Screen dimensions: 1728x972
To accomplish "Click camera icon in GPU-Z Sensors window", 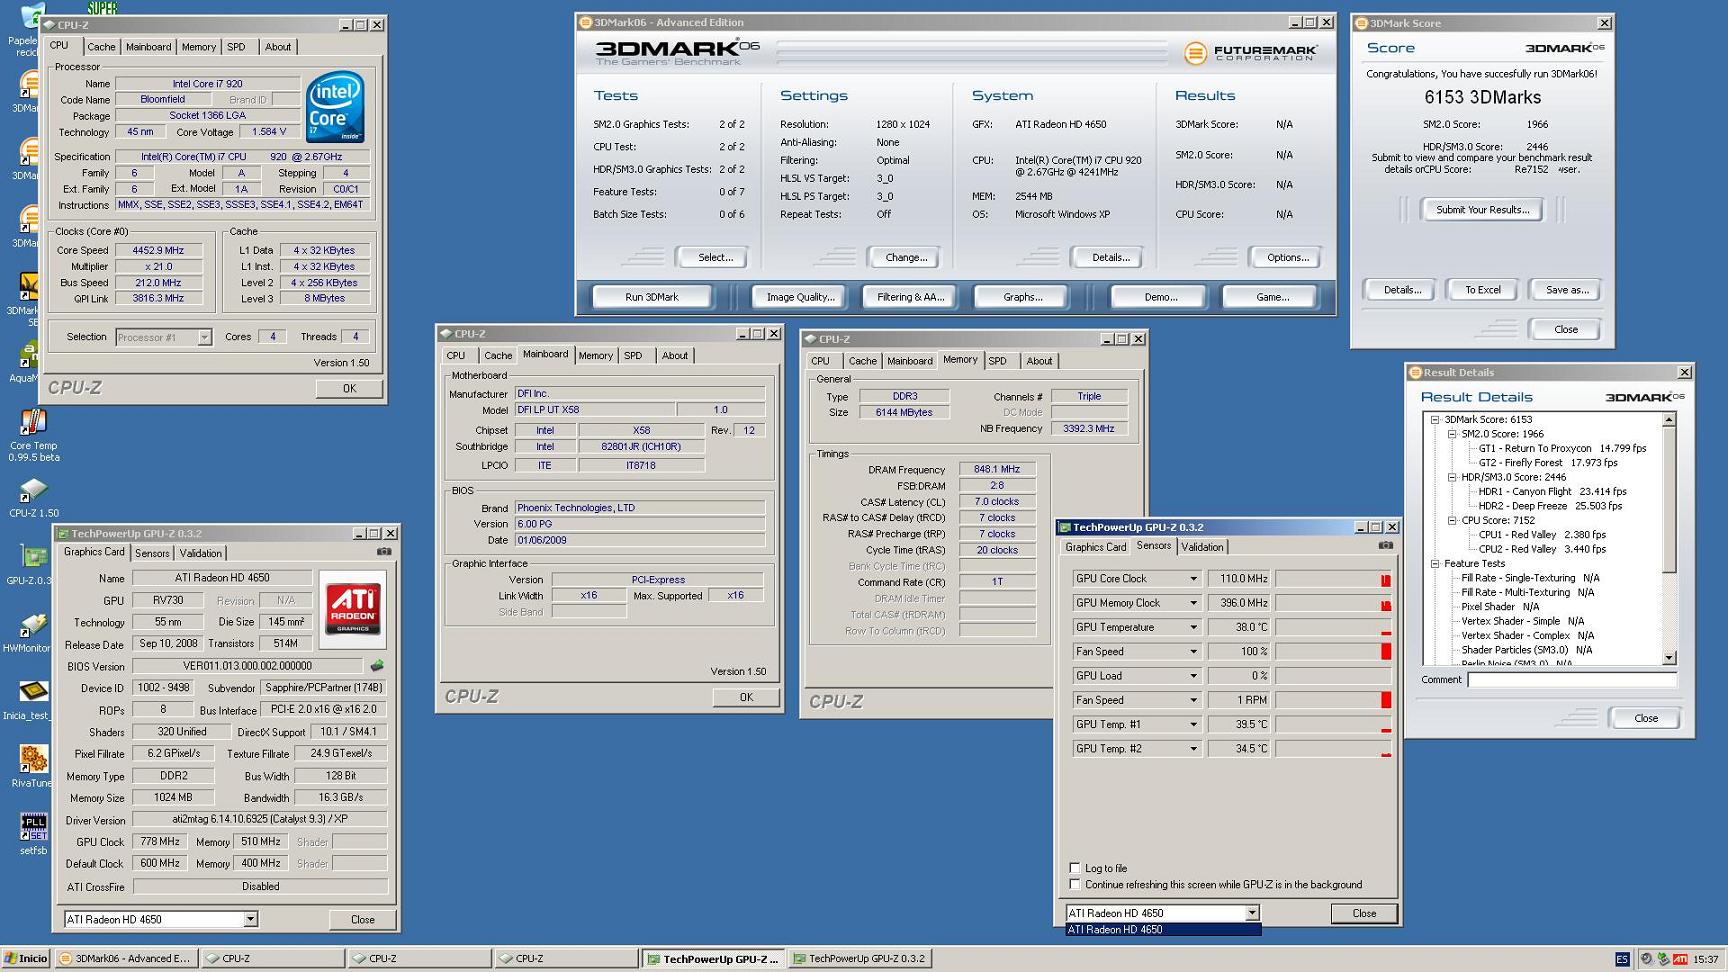I will point(1385,546).
